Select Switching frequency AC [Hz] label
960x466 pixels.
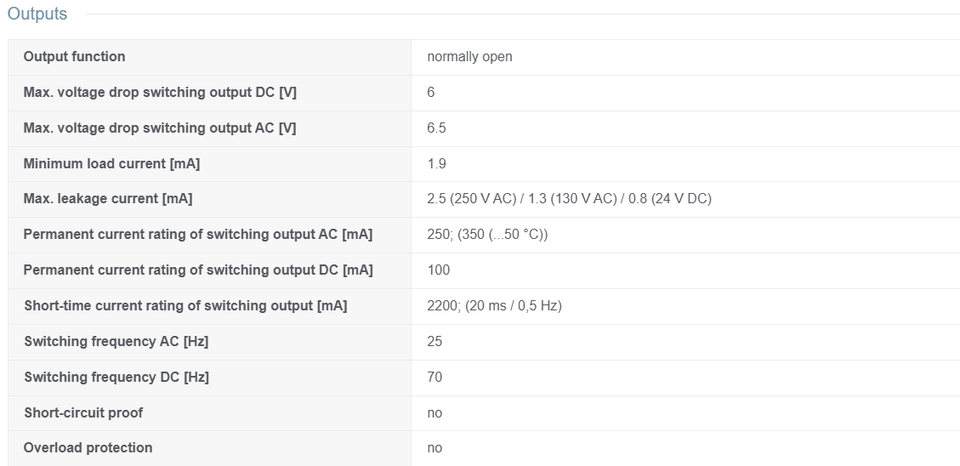click(116, 341)
